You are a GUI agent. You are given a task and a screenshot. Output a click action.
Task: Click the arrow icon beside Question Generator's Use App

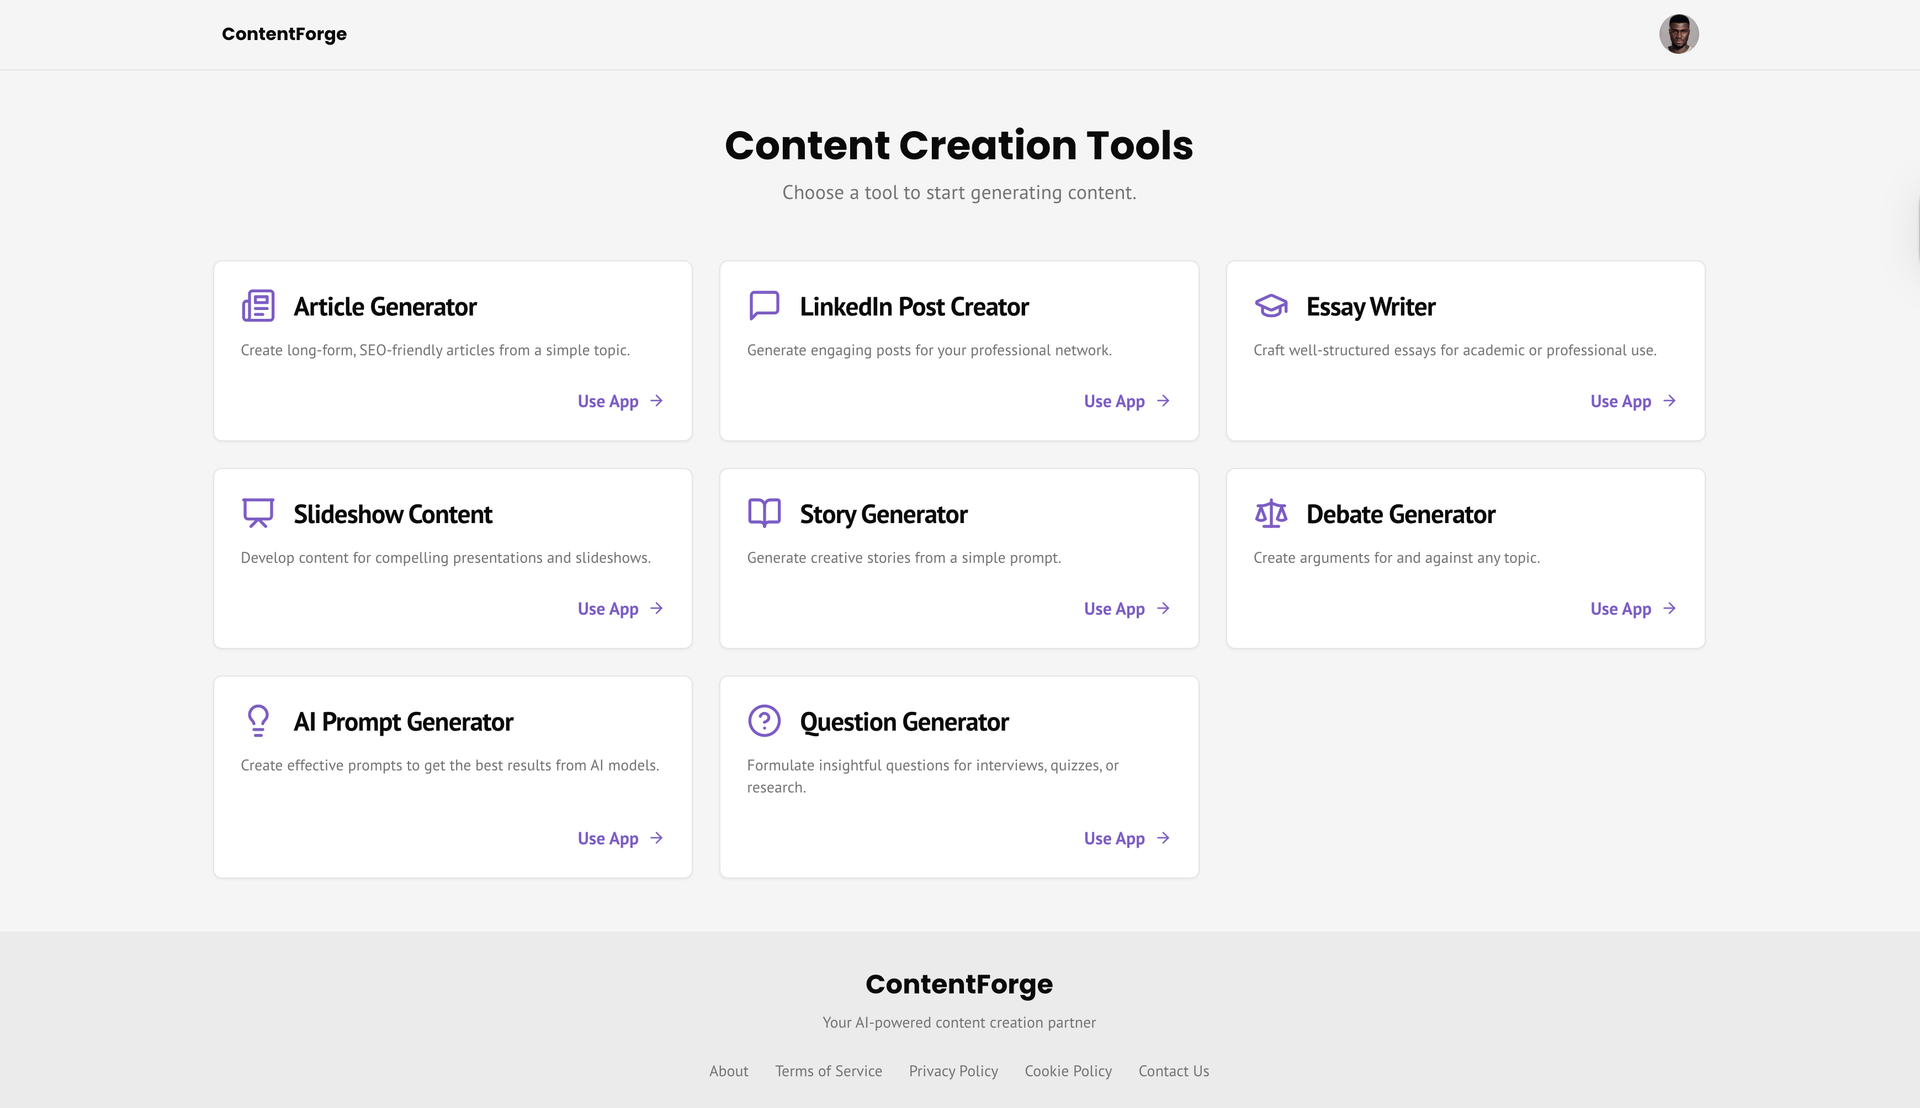pos(1162,838)
